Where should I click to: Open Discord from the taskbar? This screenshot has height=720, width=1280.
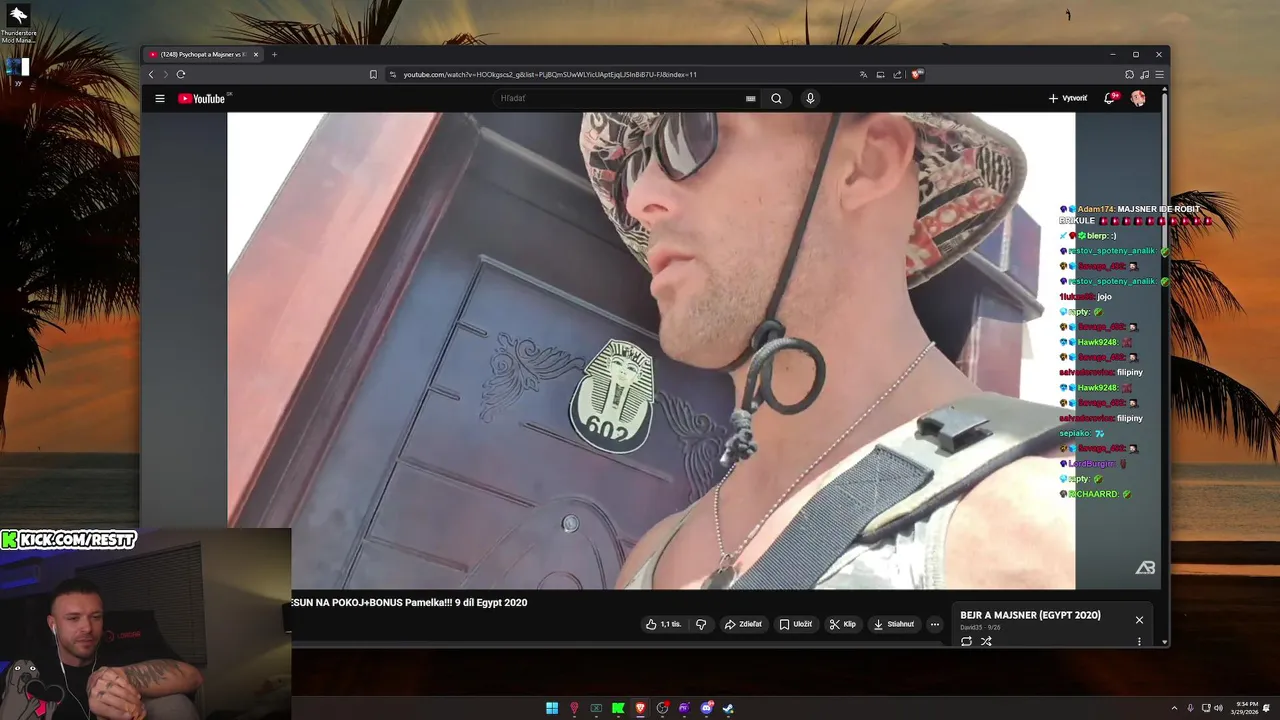tap(707, 708)
